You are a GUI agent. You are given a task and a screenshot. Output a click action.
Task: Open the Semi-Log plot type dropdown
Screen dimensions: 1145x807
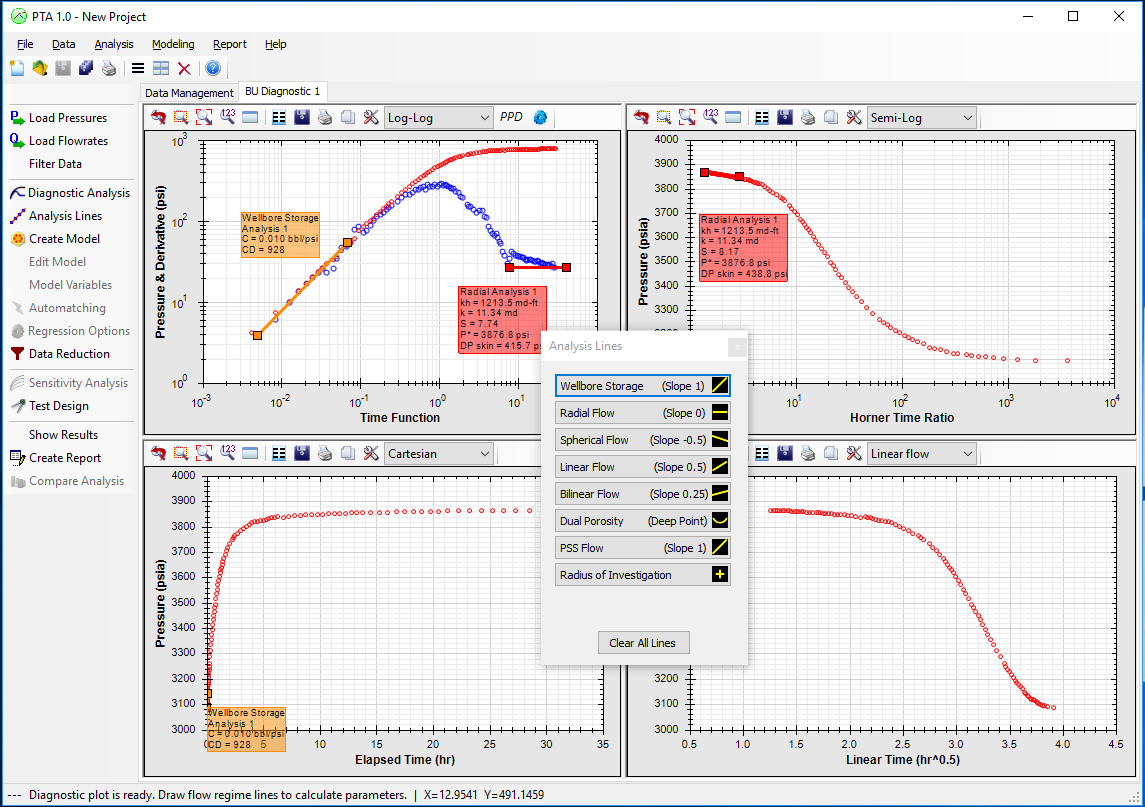(921, 117)
